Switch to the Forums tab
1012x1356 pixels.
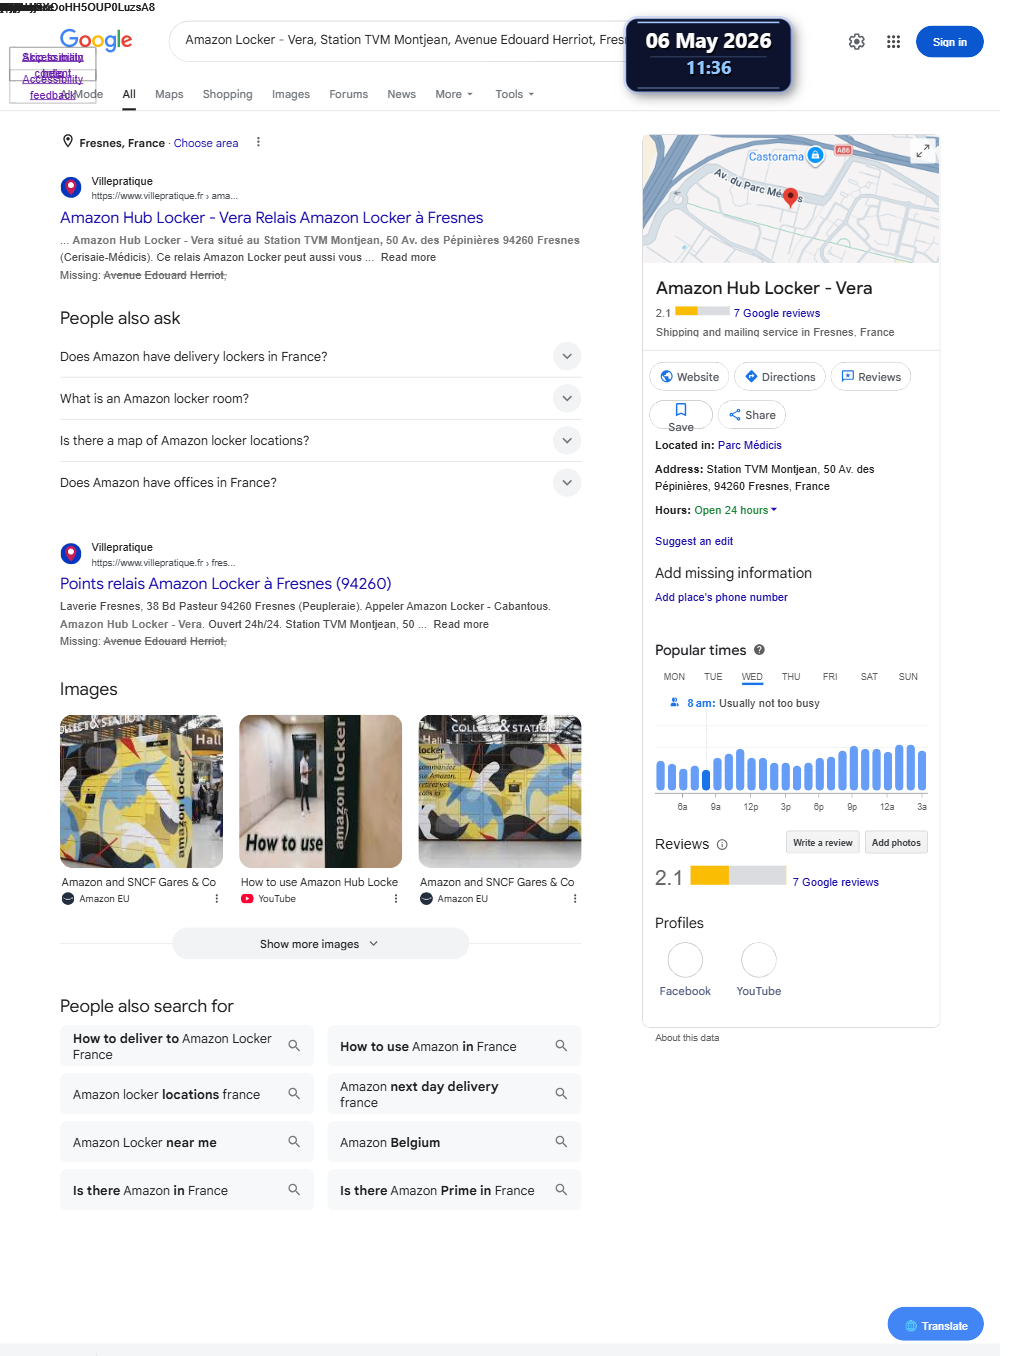pos(348,94)
